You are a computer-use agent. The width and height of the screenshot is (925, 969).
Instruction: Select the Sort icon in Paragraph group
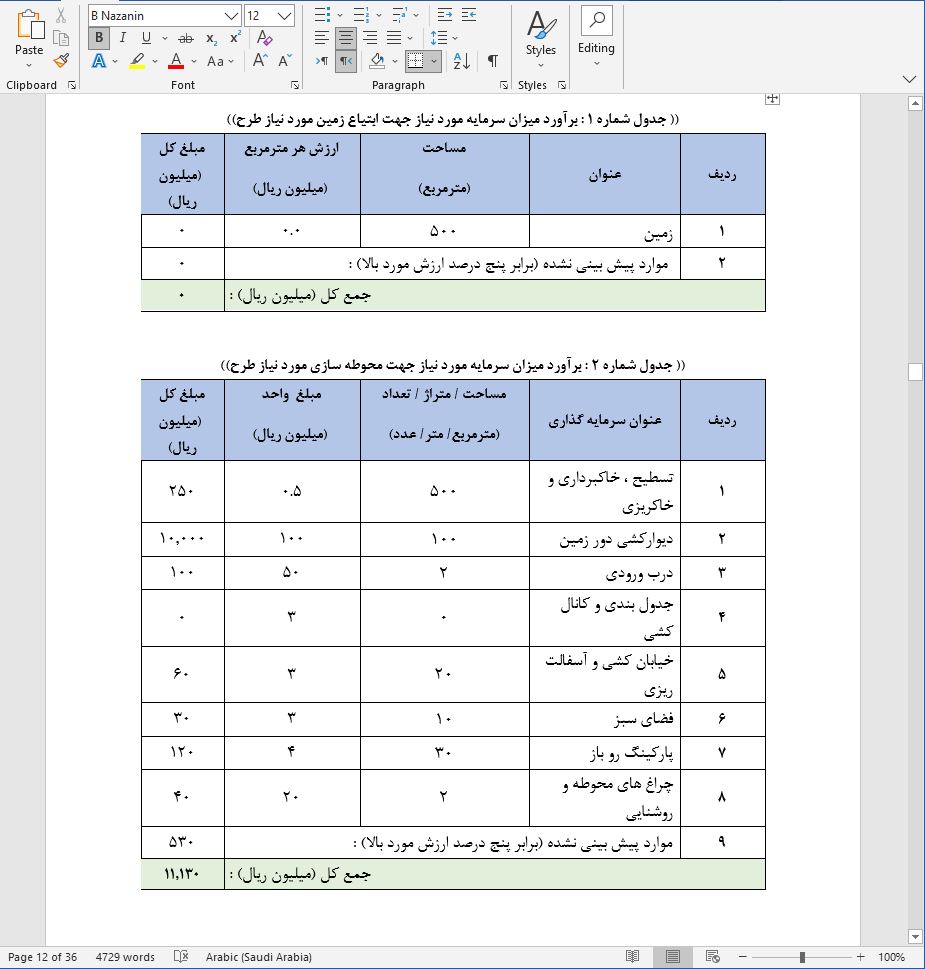click(x=460, y=60)
